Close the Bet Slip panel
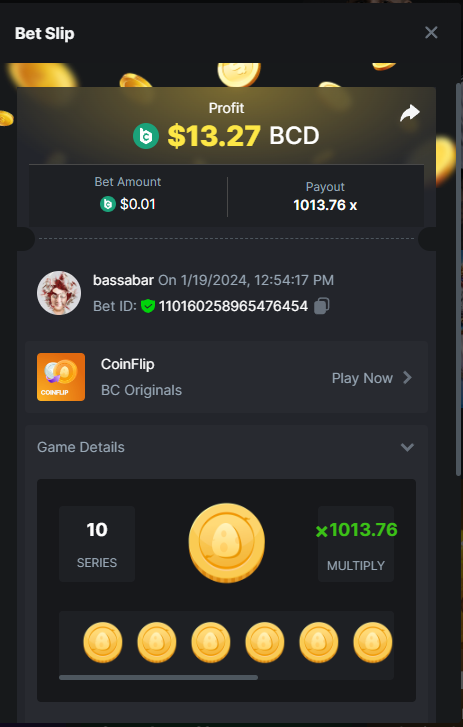Viewport: 463px width, 727px height. click(431, 32)
